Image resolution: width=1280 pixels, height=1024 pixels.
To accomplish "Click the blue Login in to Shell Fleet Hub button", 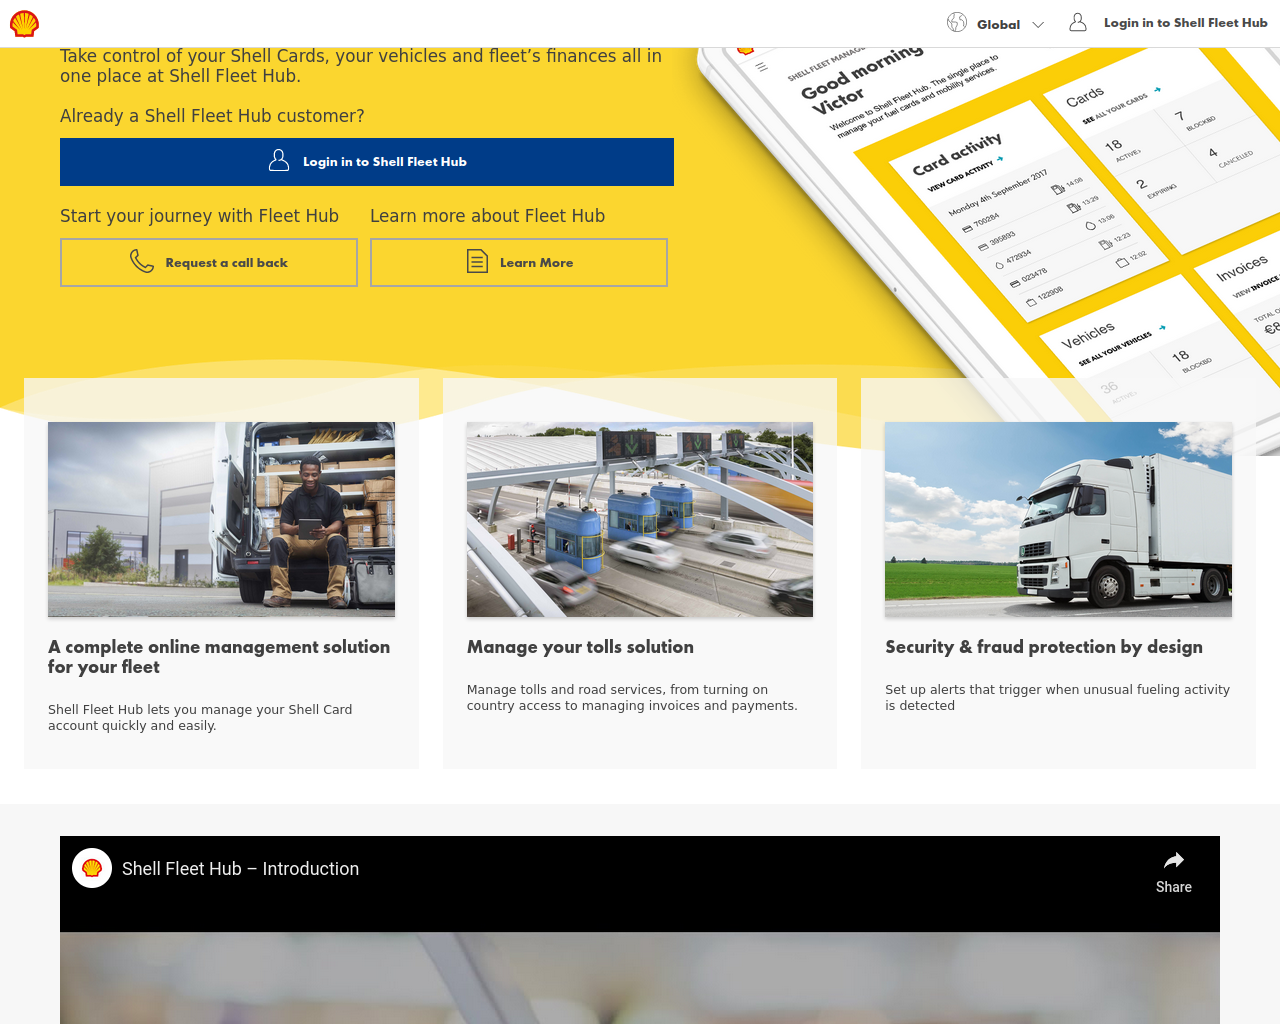I will (x=367, y=162).
